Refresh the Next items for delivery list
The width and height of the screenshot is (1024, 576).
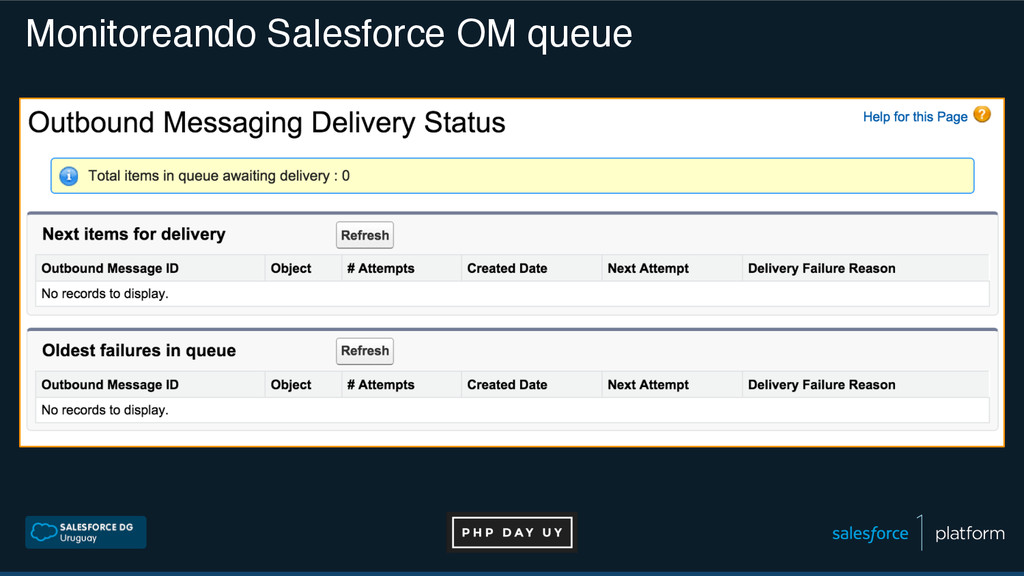[364, 235]
